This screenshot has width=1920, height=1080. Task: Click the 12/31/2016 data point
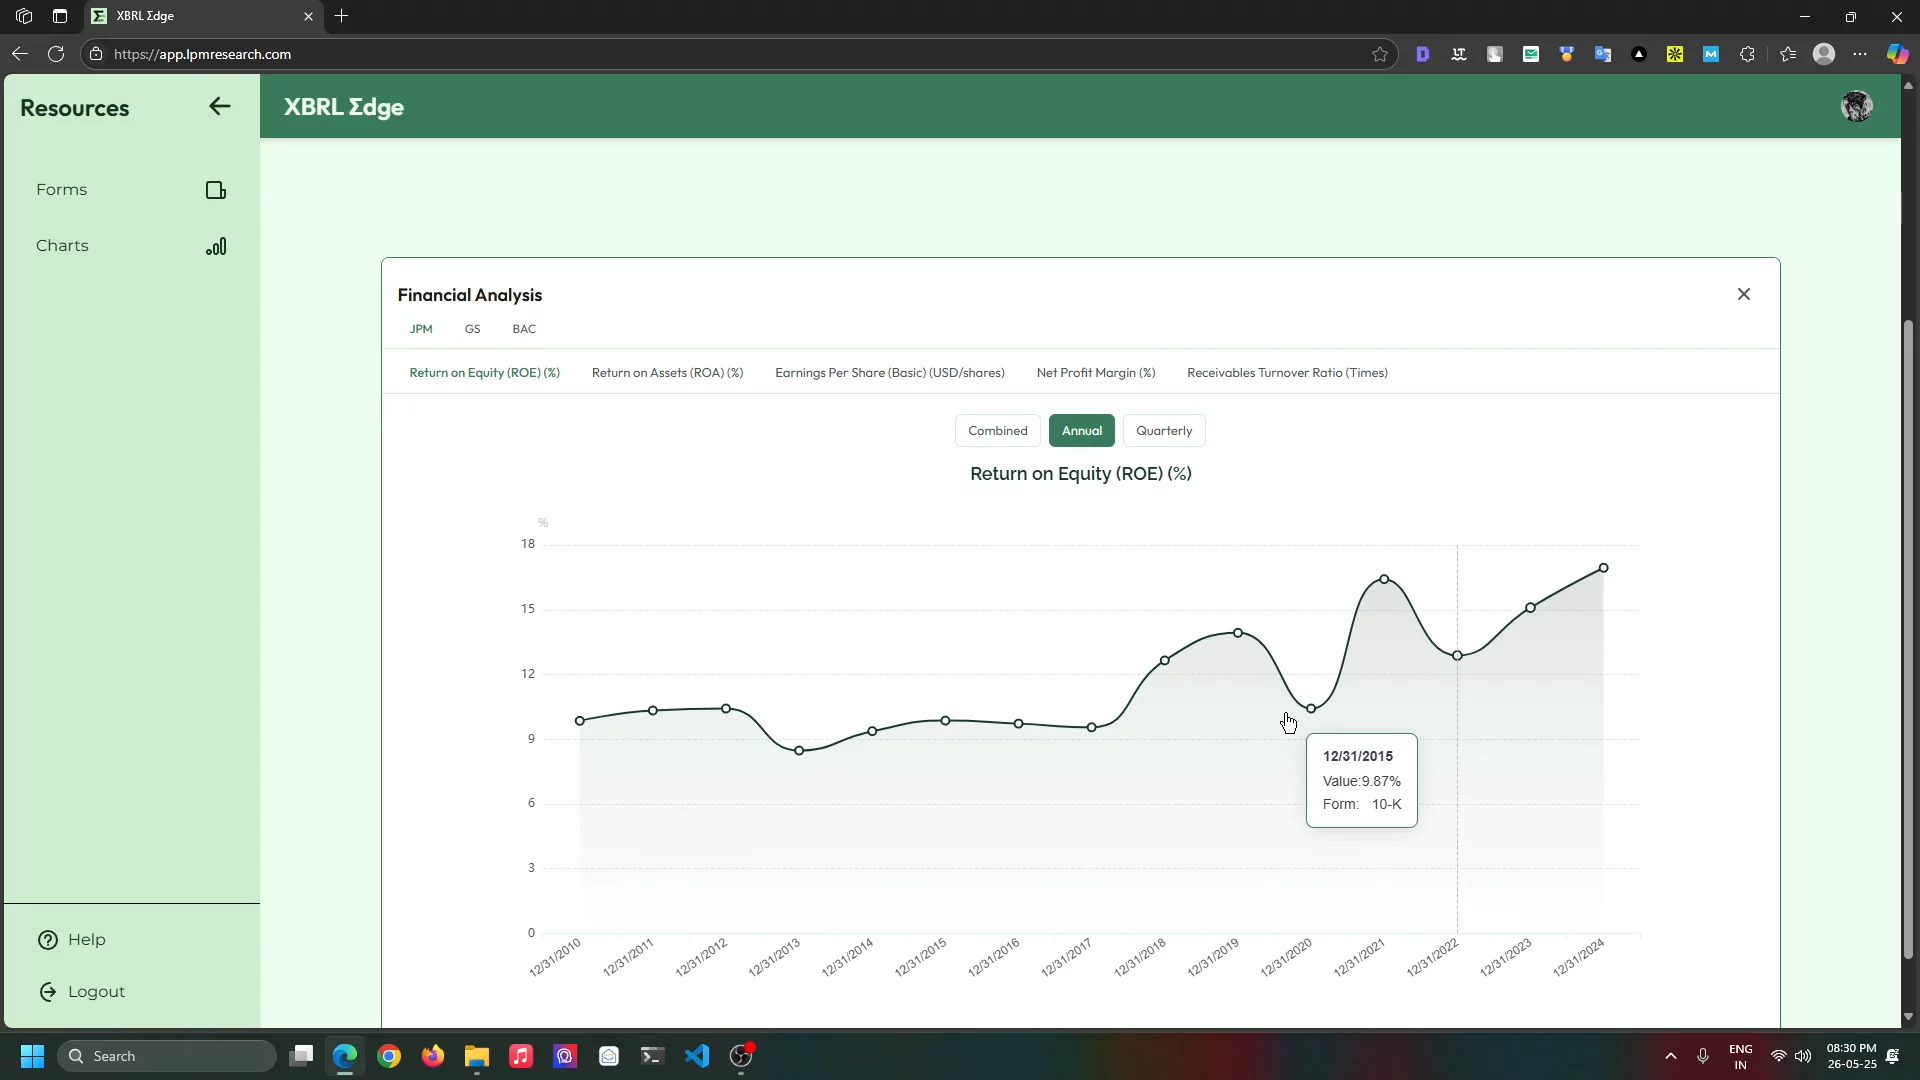(1018, 724)
